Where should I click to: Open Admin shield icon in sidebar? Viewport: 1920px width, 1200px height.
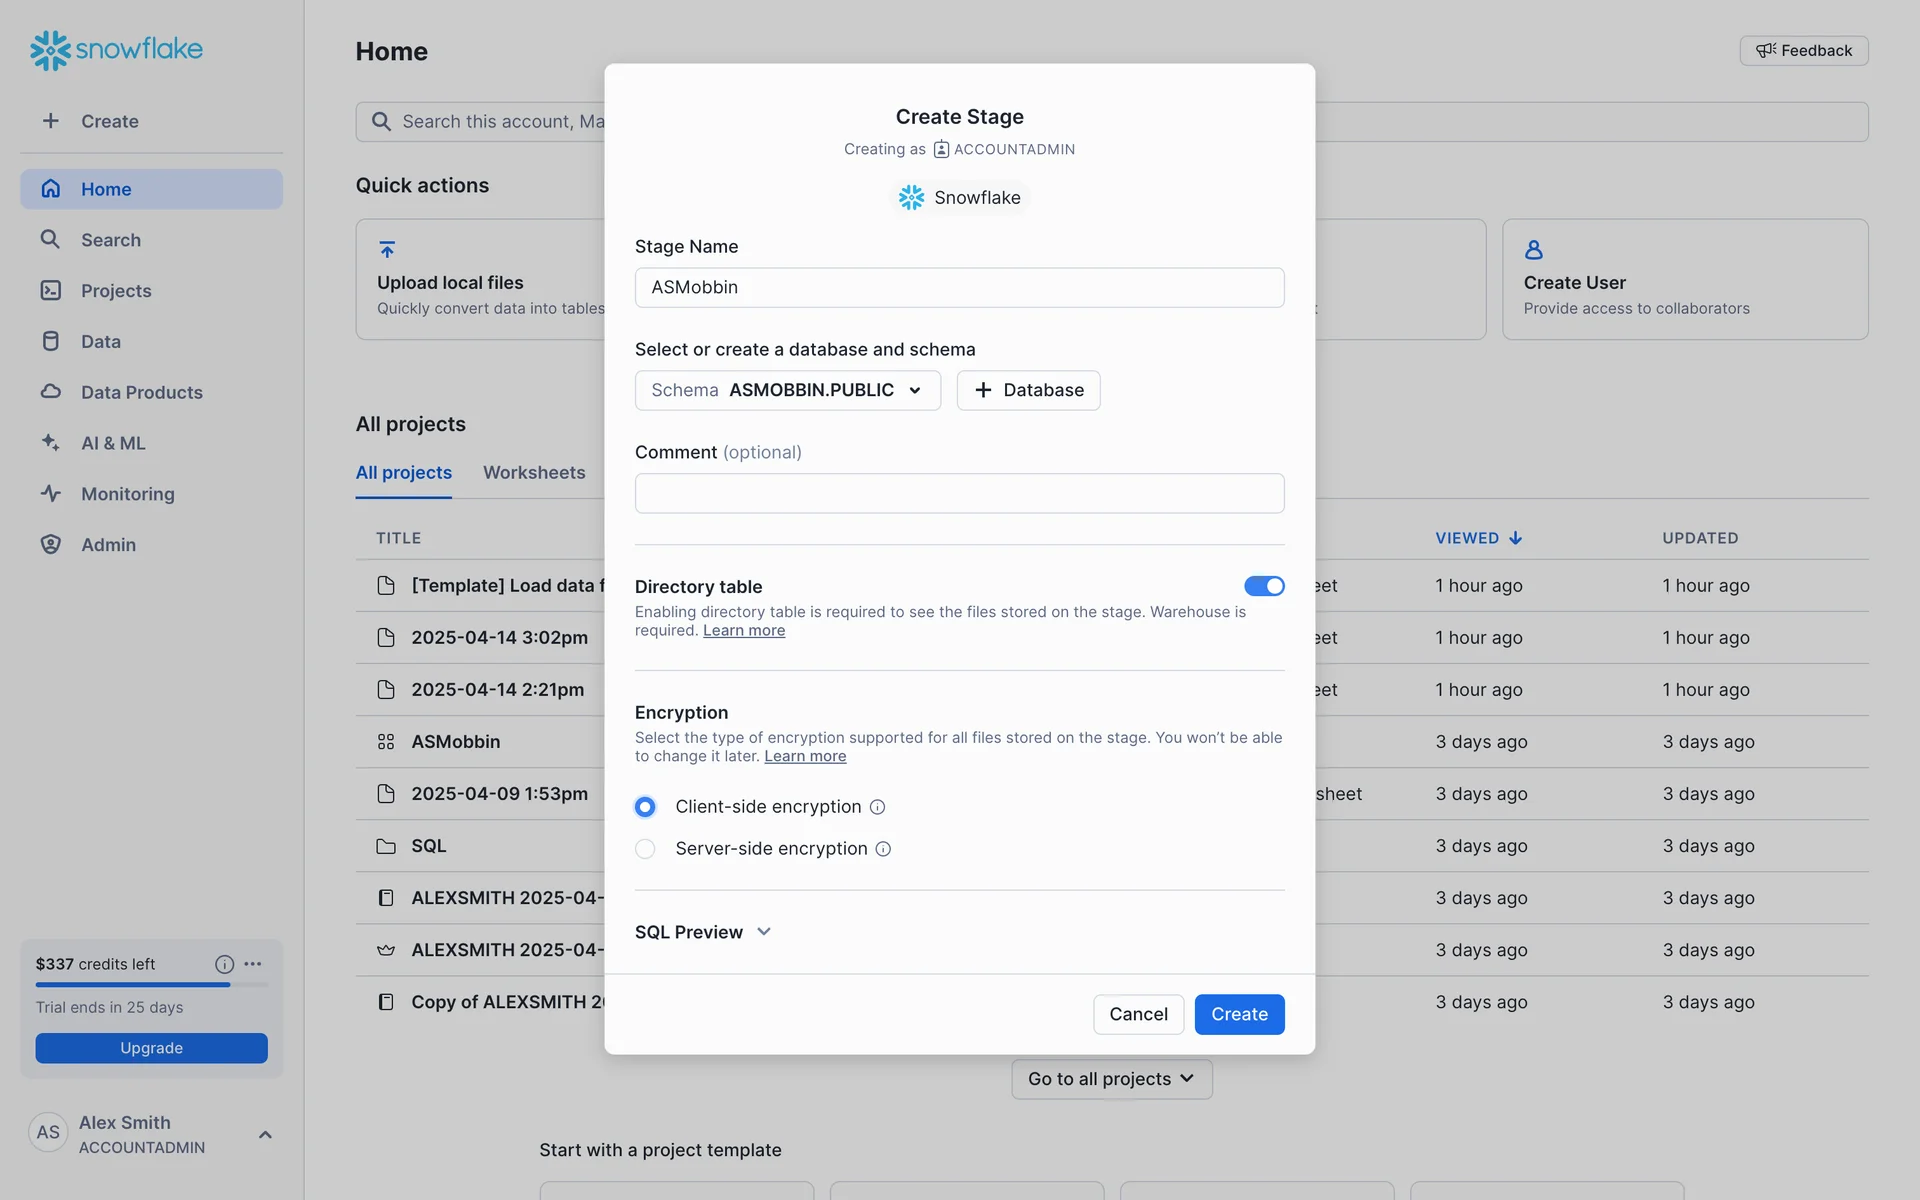51,544
